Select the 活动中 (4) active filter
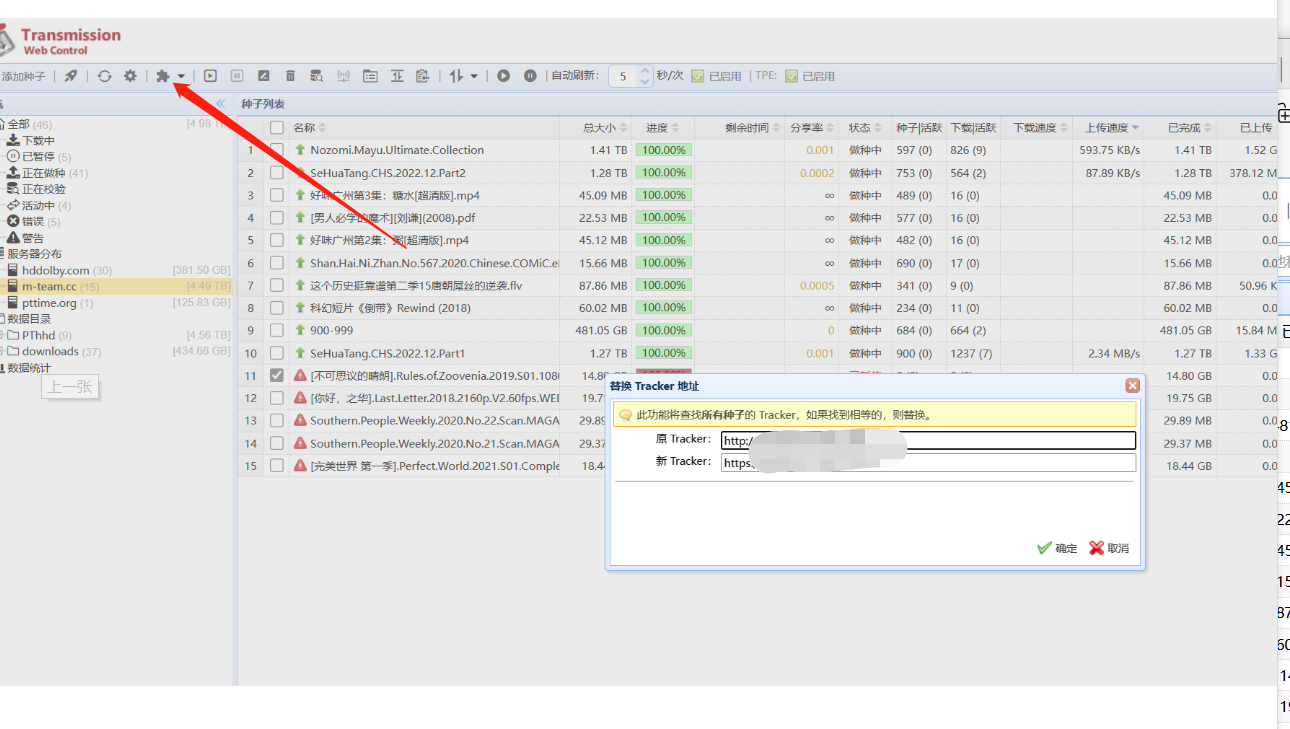 [x=39, y=205]
